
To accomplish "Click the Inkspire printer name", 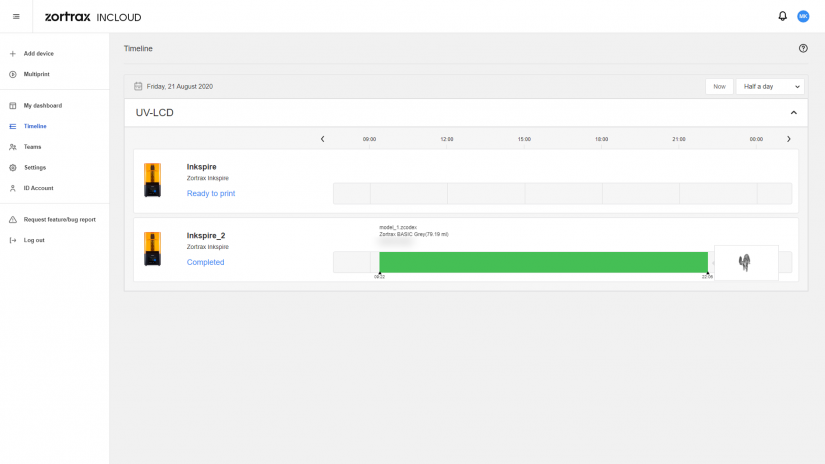I will pyautogui.click(x=202, y=167).
